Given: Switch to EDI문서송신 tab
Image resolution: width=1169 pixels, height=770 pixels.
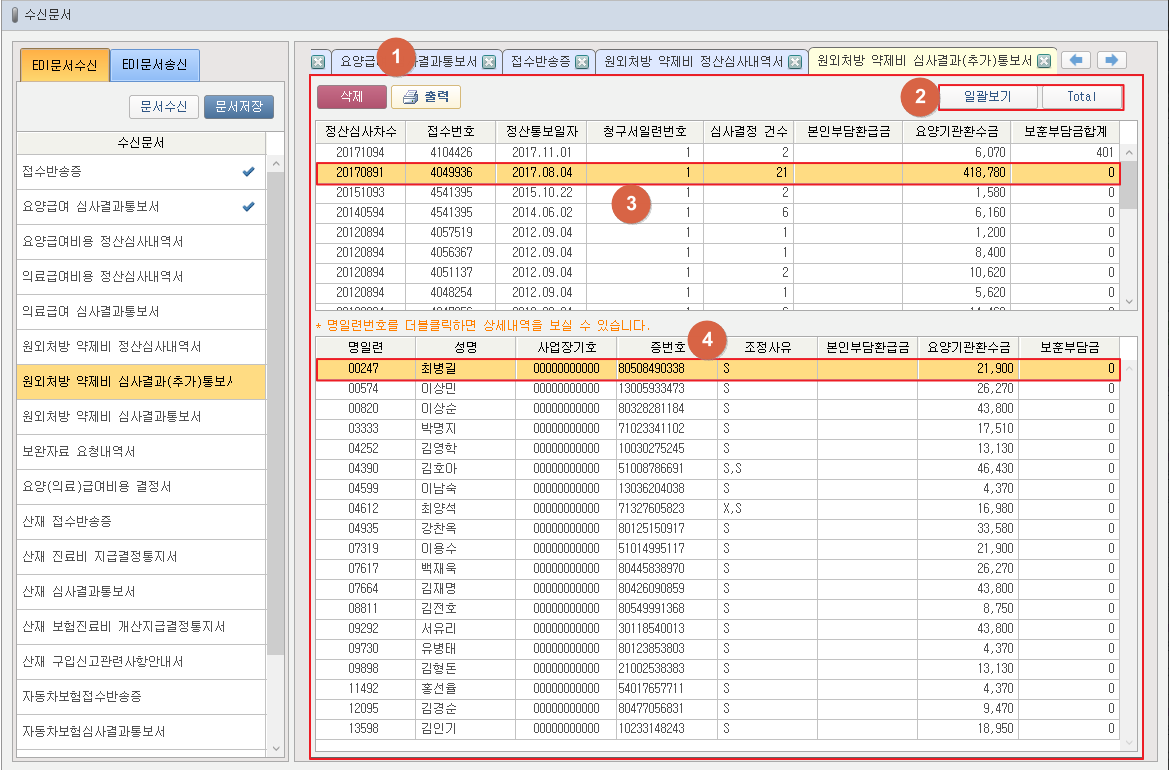Looking at the screenshot, I should pyautogui.click(x=154, y=65).
